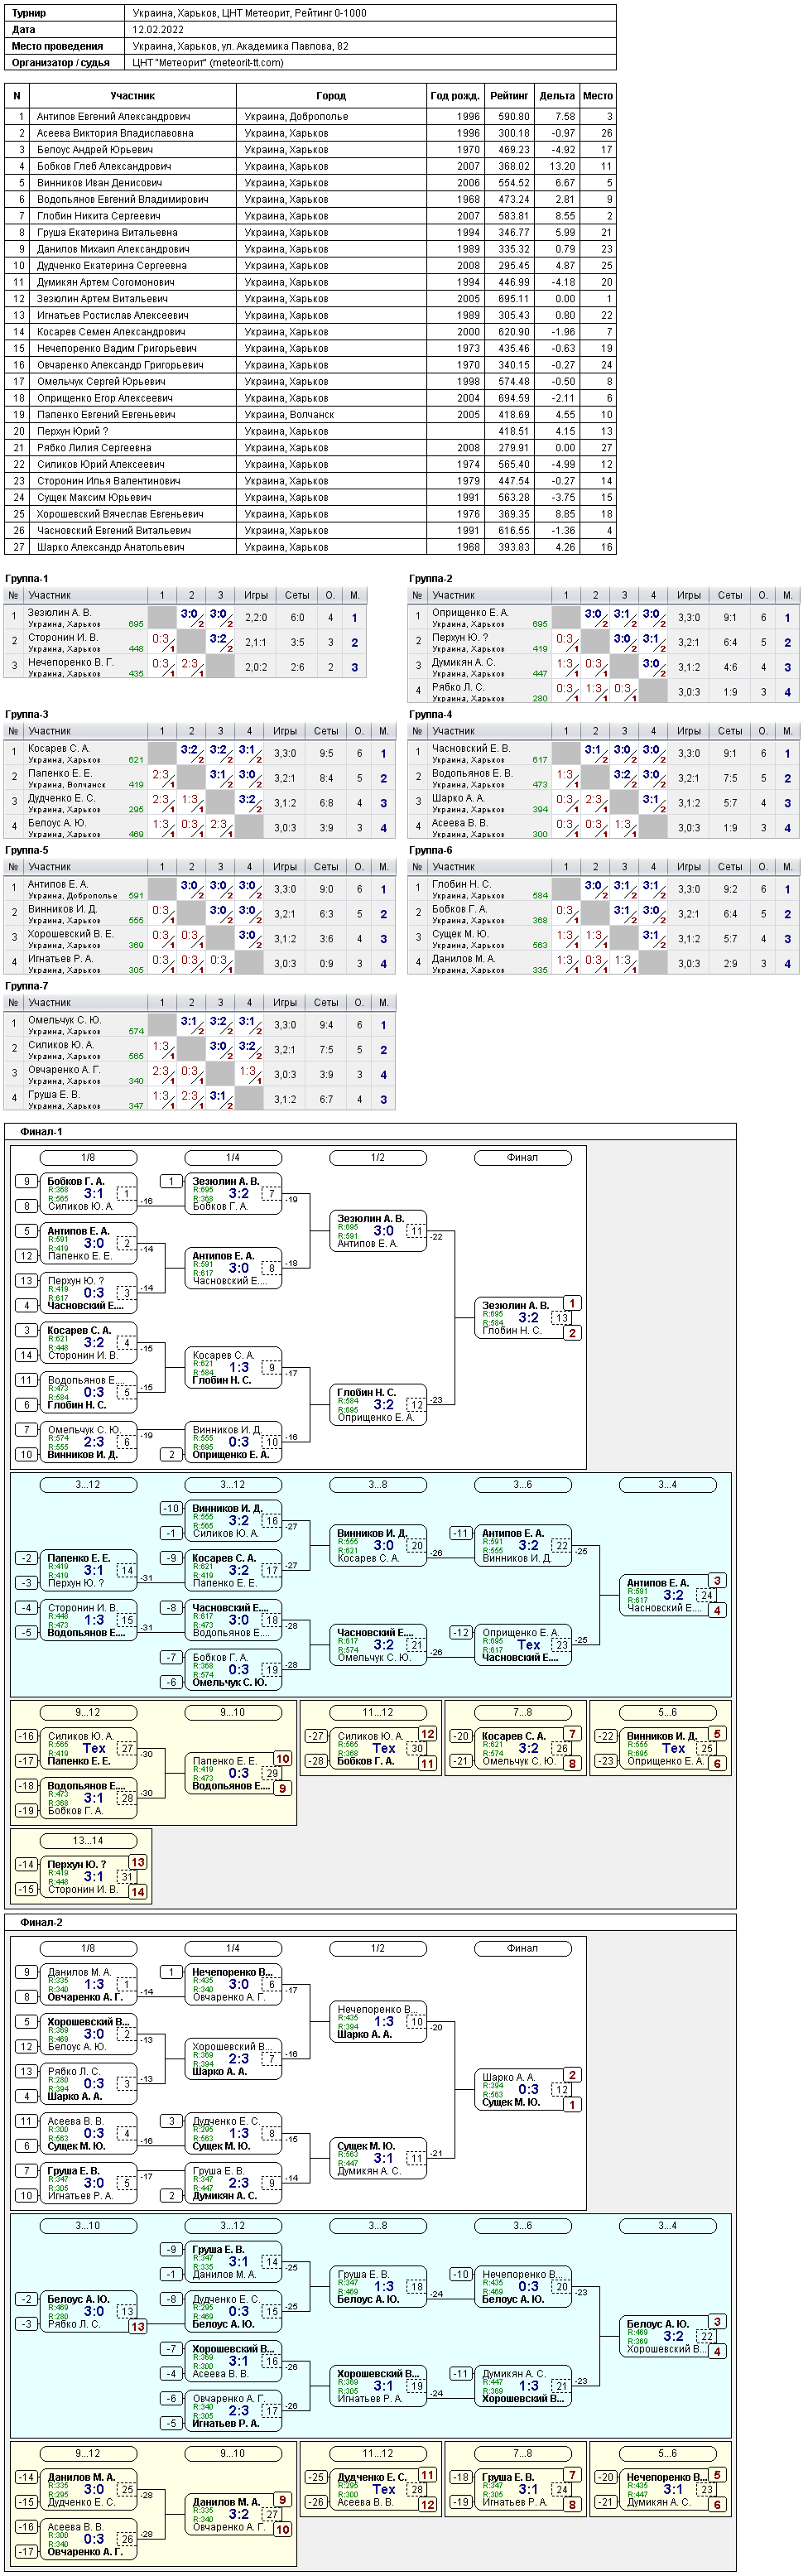Image resolution: width=808 pixels, height=2576 pixels.
Task: Select participant 'Игнатьев Ростислав Алексеевич'
Action: pos(112,315)
